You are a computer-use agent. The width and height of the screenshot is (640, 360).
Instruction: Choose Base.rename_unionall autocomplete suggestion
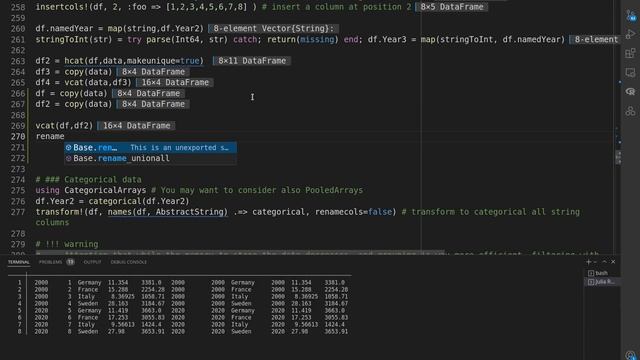coord(150,158)
